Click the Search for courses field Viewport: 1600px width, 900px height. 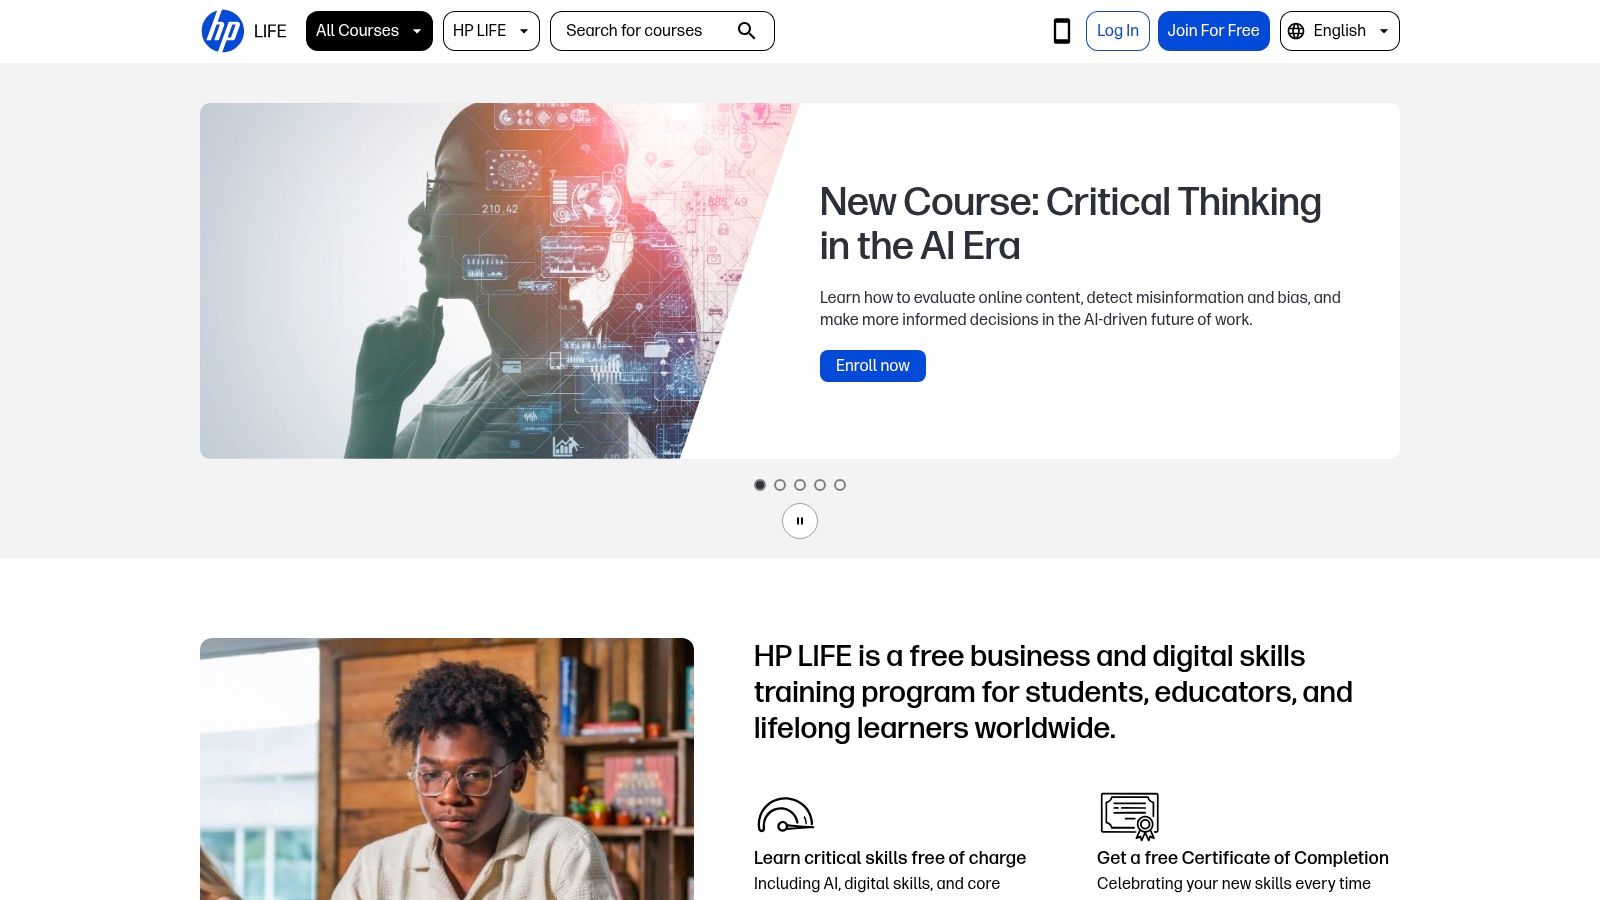662,31
